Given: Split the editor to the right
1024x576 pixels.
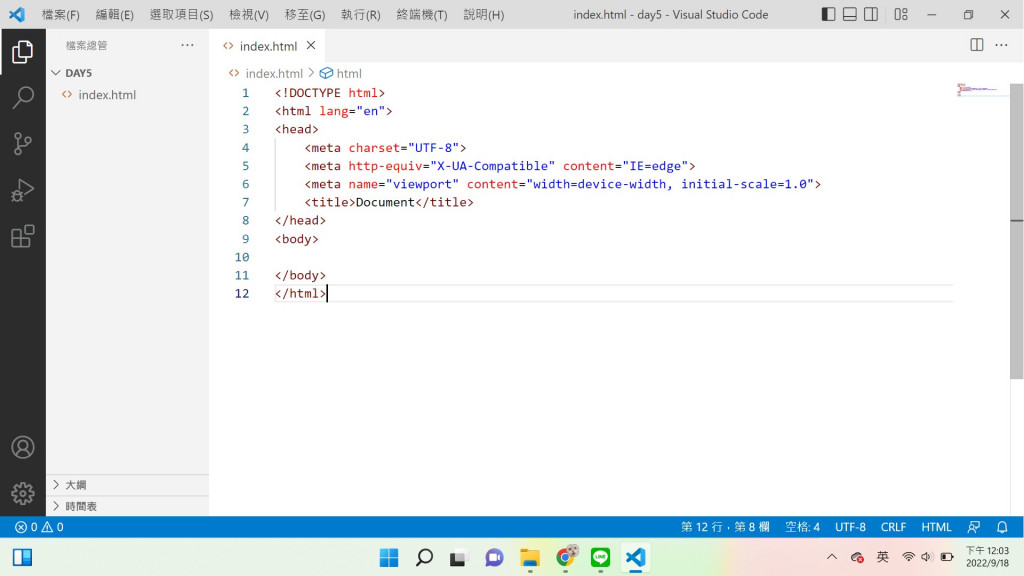Looking at the screenshot, I should click(976, 45).
